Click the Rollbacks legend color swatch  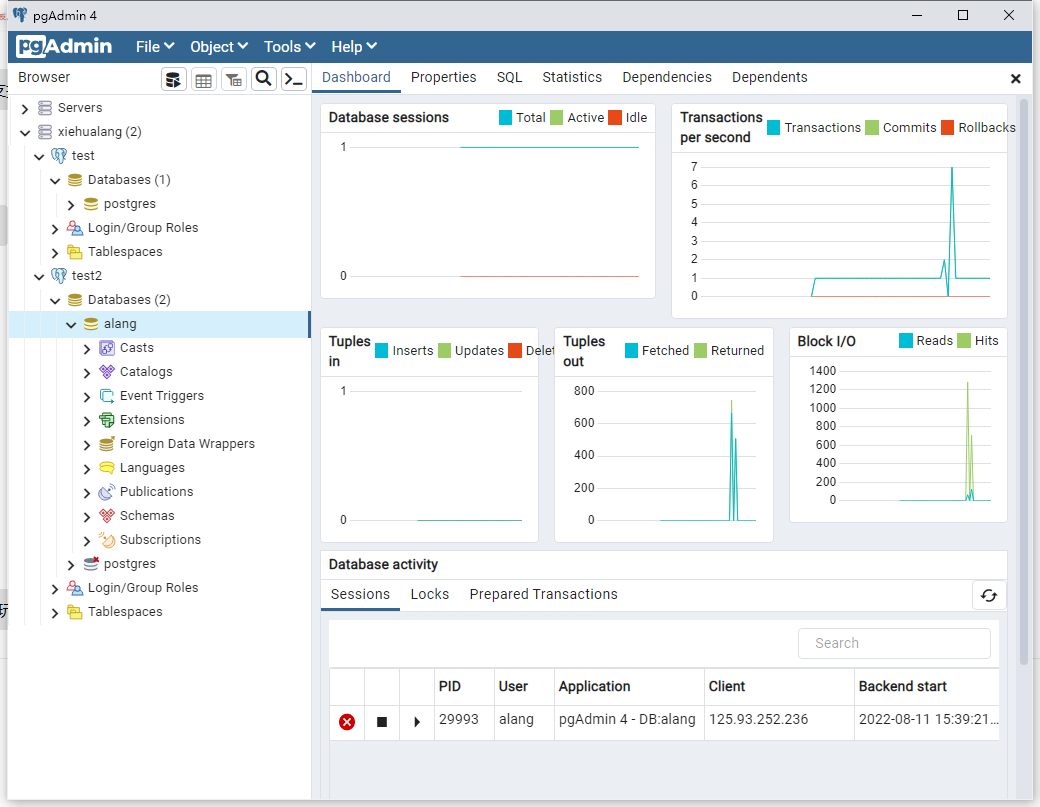pos(947,127)
